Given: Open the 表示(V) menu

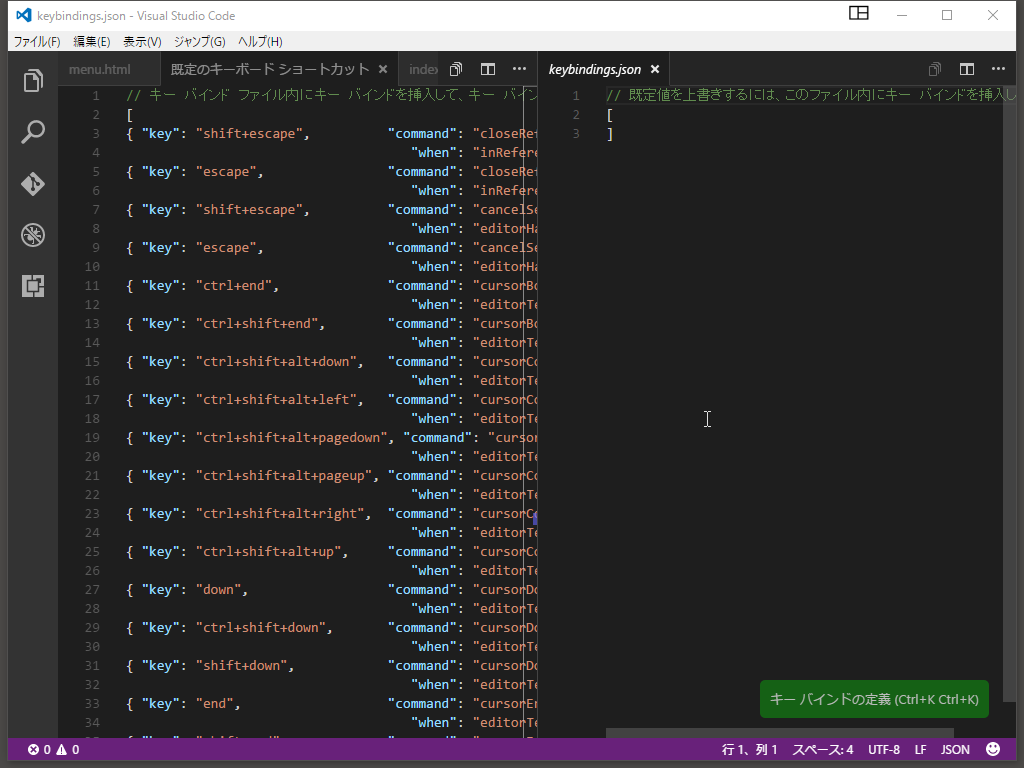Looking at the screenshot, I should 142,42.
